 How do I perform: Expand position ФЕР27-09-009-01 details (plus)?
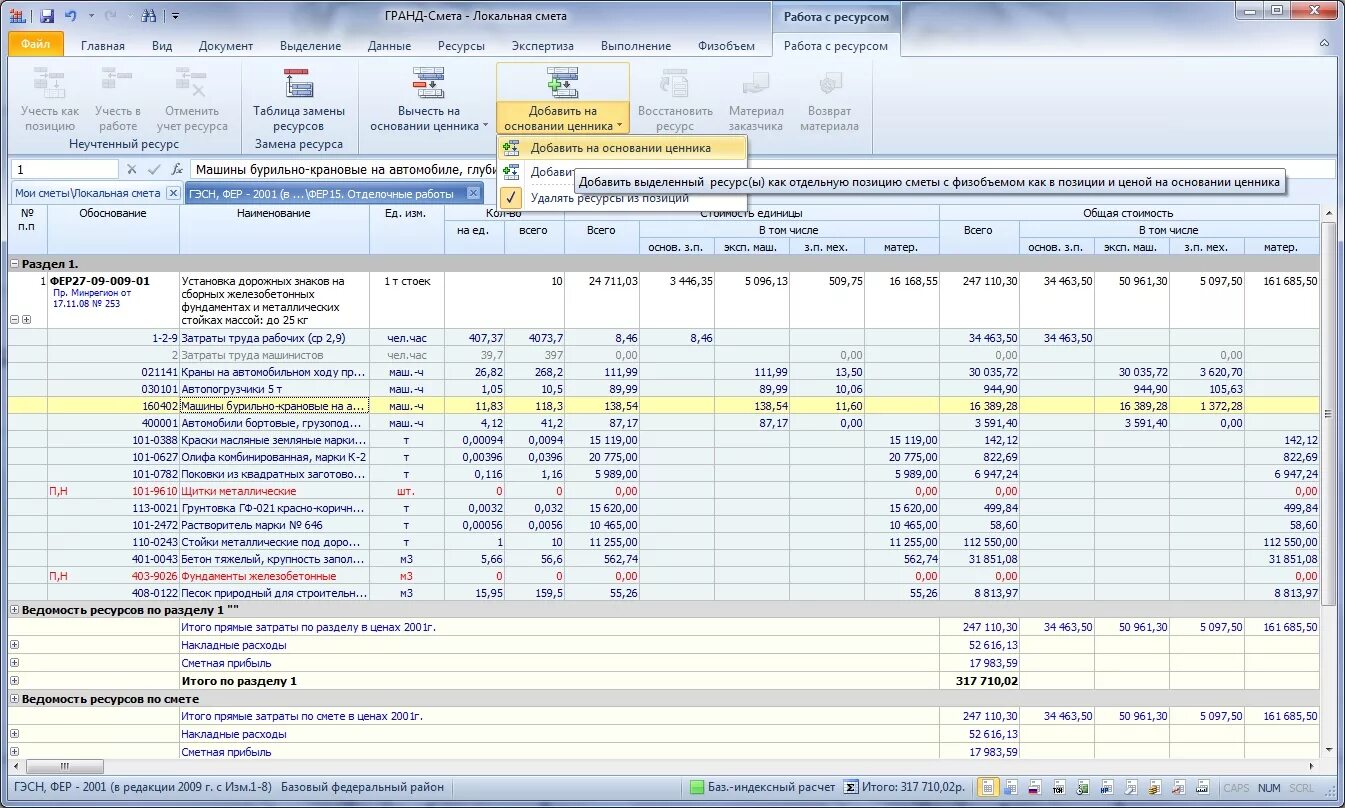click(x=26, y=320)
